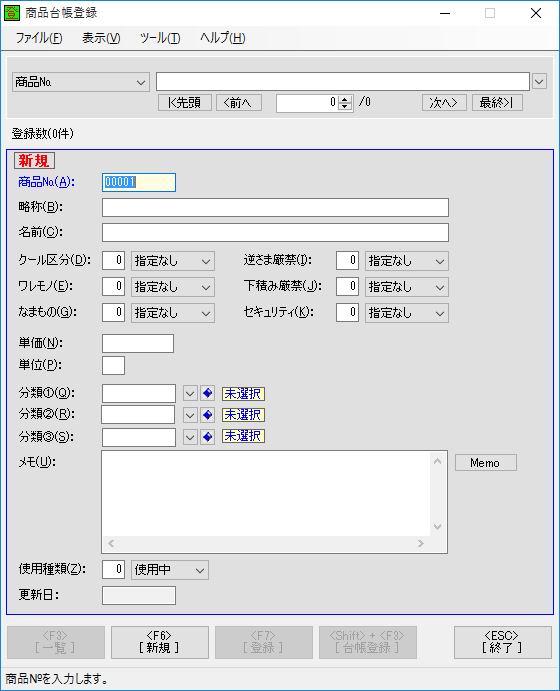Open the ツール(T) menu
The width and height of the screenshot is (560, 691).
click(x=160, y=38)
